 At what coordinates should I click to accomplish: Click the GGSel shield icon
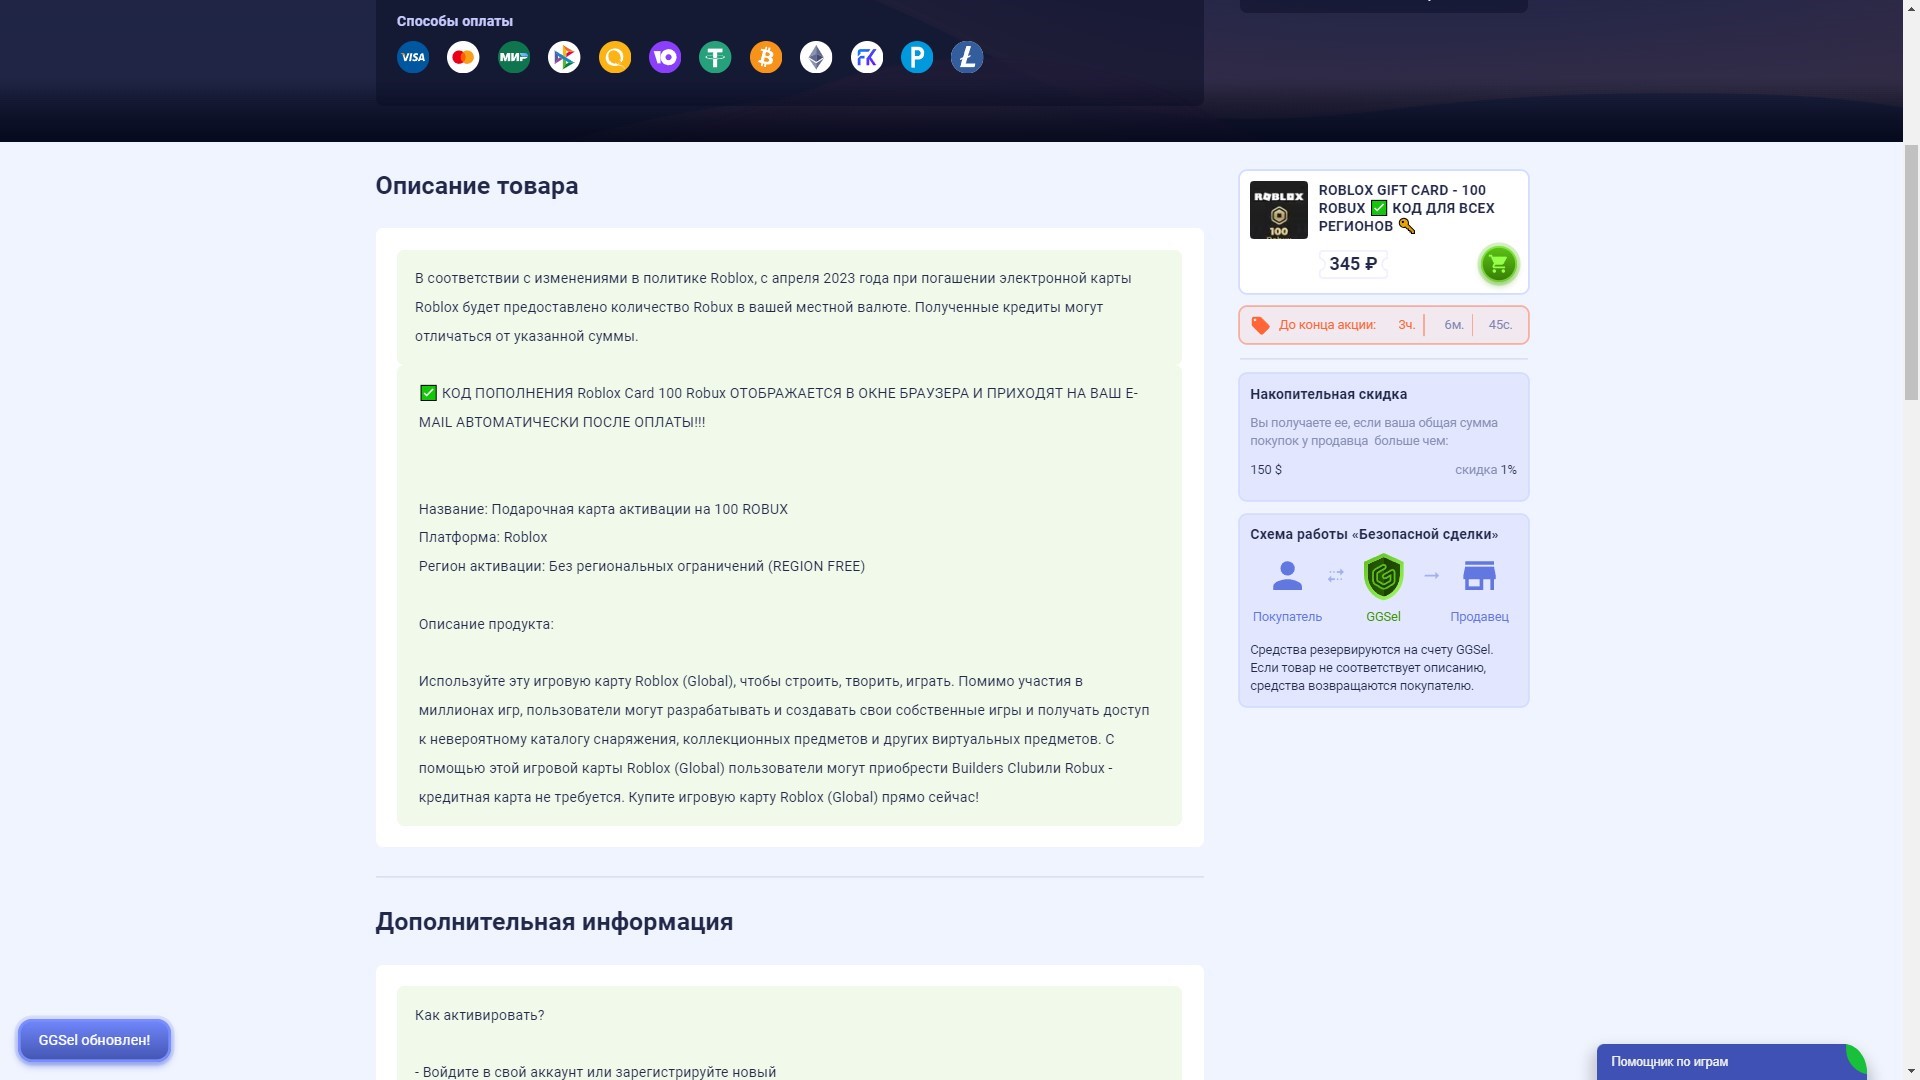click(1383, 577)
